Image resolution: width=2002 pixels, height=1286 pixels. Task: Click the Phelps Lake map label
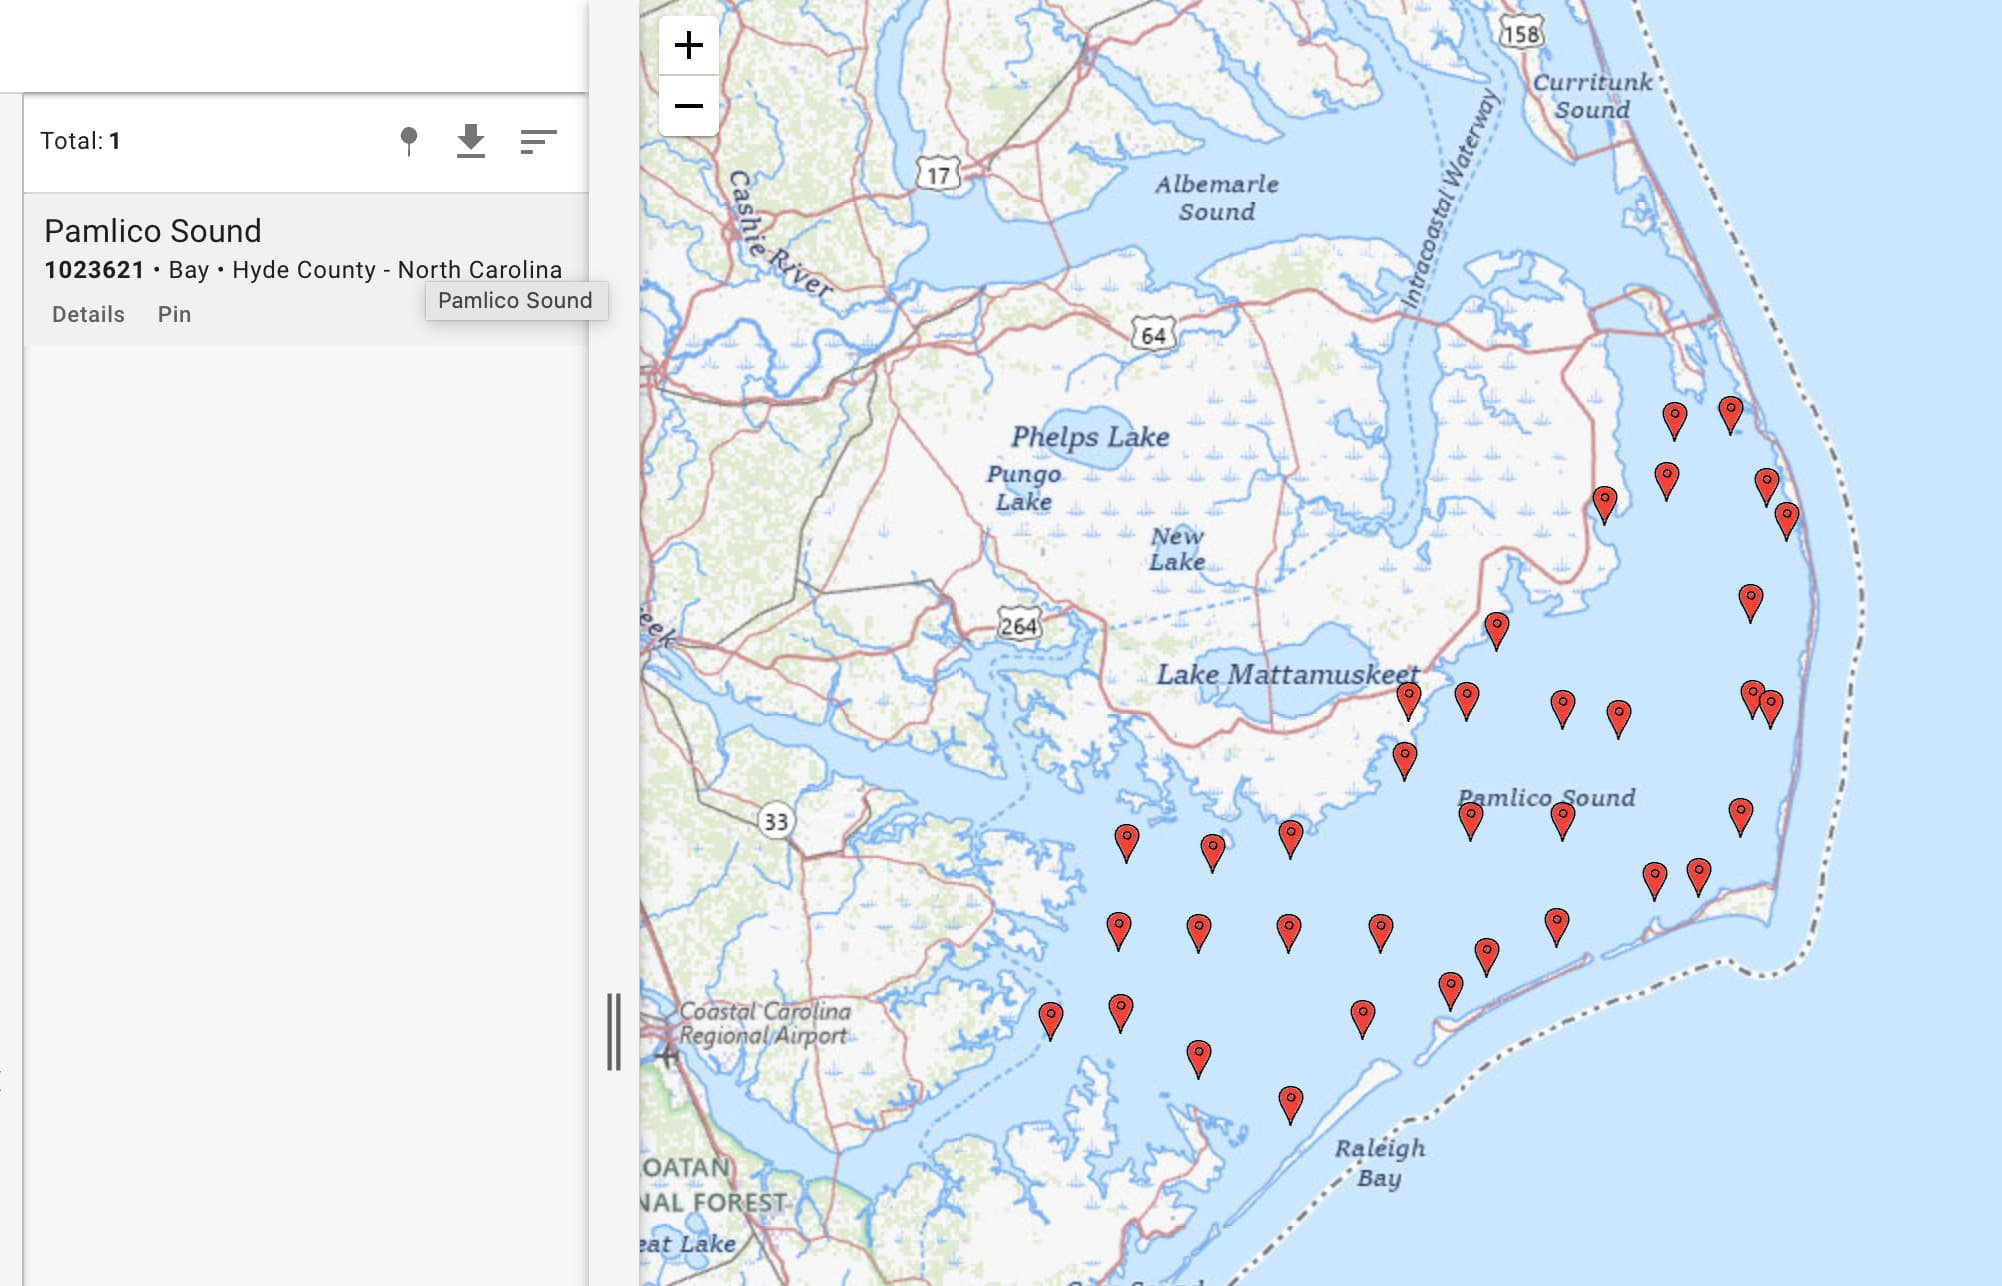(x=1090, y=437)
